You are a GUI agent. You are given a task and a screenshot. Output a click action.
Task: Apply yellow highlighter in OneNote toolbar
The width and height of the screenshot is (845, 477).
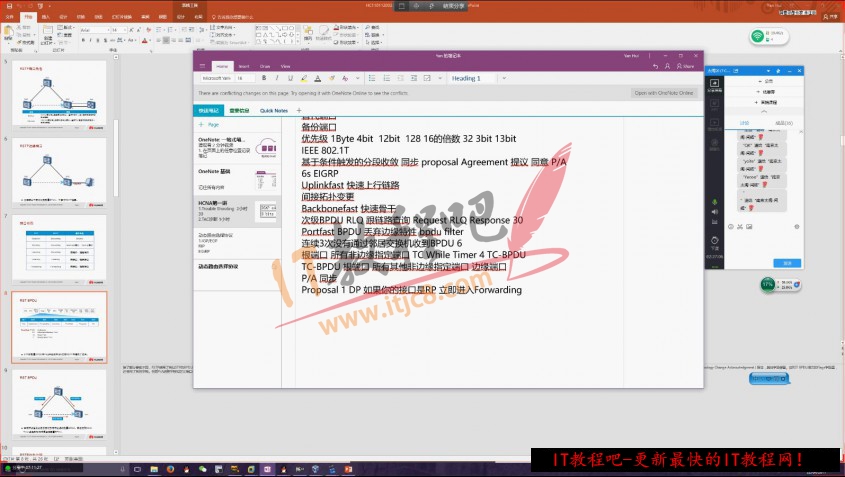303,78
